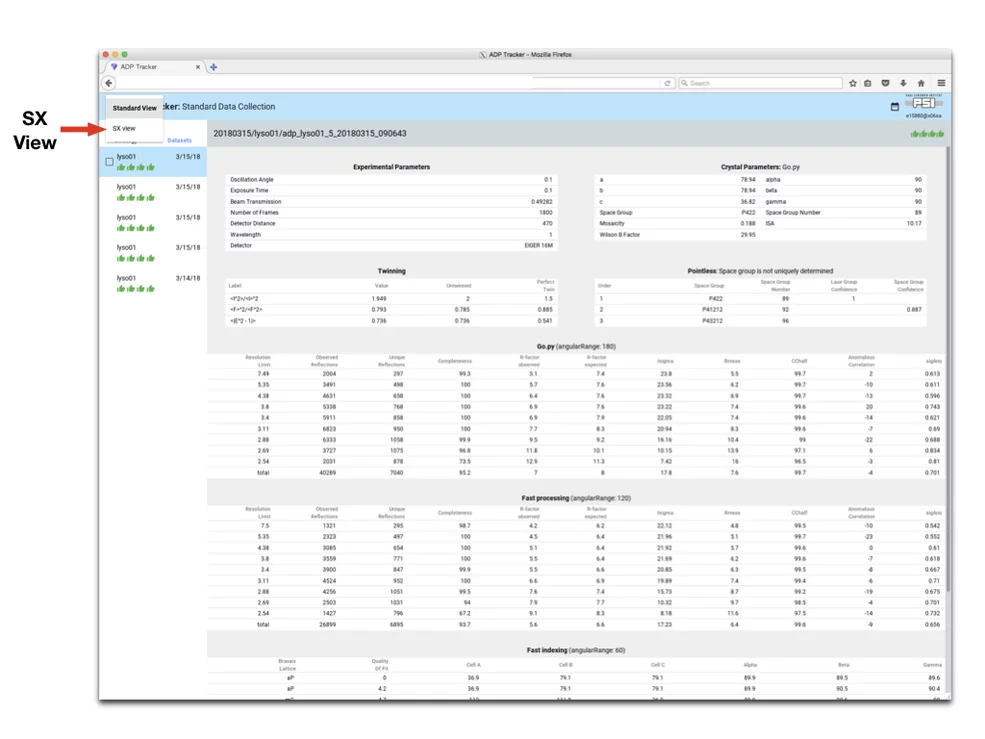This screenshot has width=985, height=739.
Task: Click the Standard Data Collection page title
Action: pyautogui.click(x=229, y=107)
